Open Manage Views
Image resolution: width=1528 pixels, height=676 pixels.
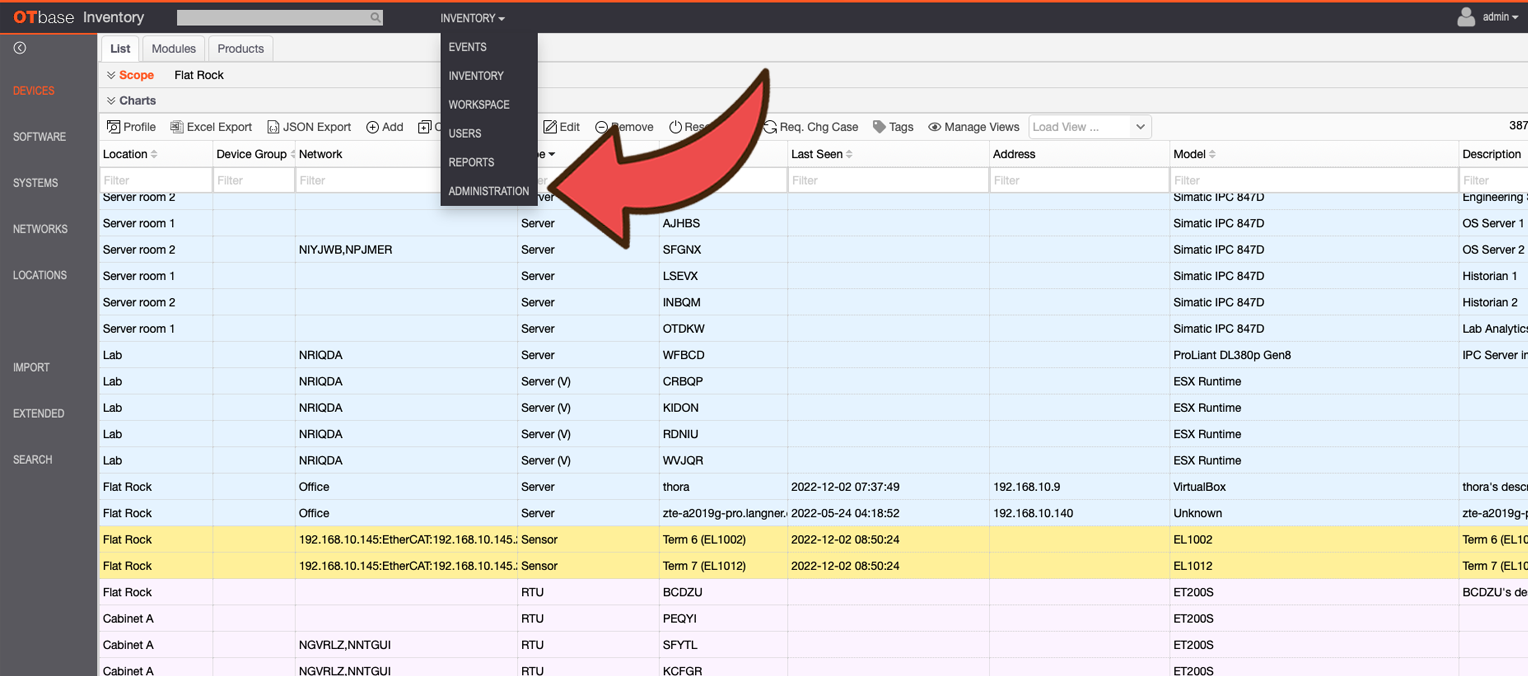(974, 127)
